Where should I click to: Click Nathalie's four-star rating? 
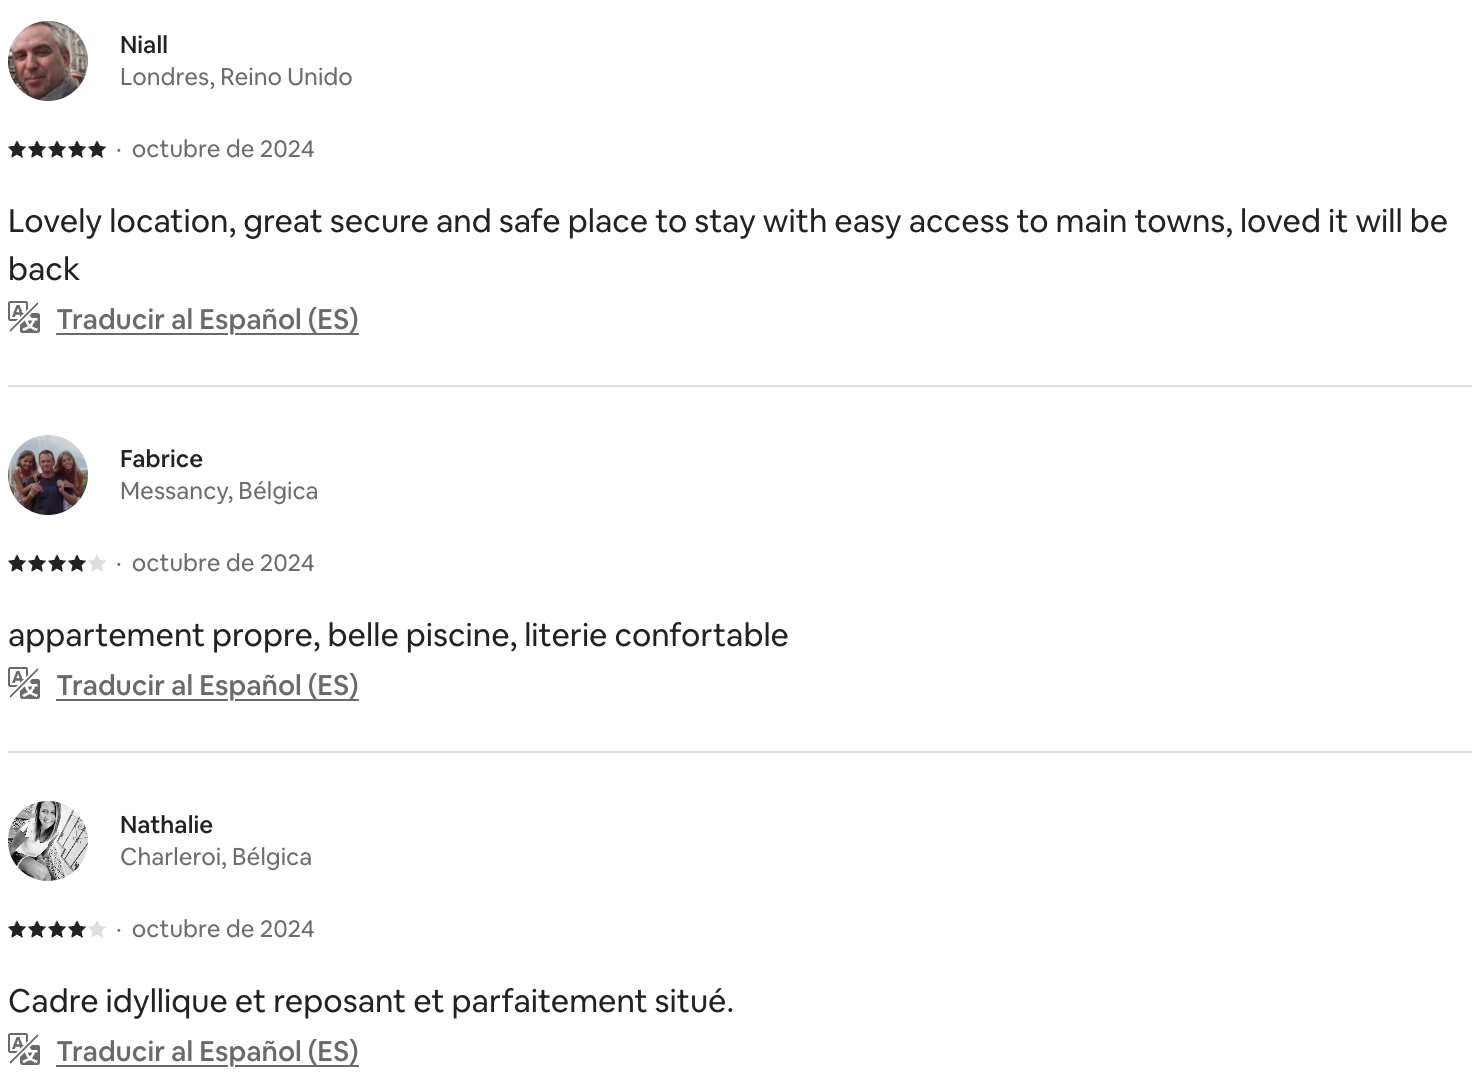(57, 930)
